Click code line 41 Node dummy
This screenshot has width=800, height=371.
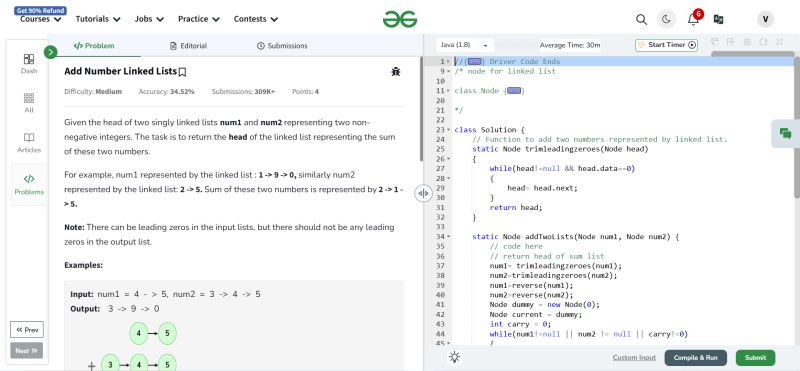coord(544,305)
